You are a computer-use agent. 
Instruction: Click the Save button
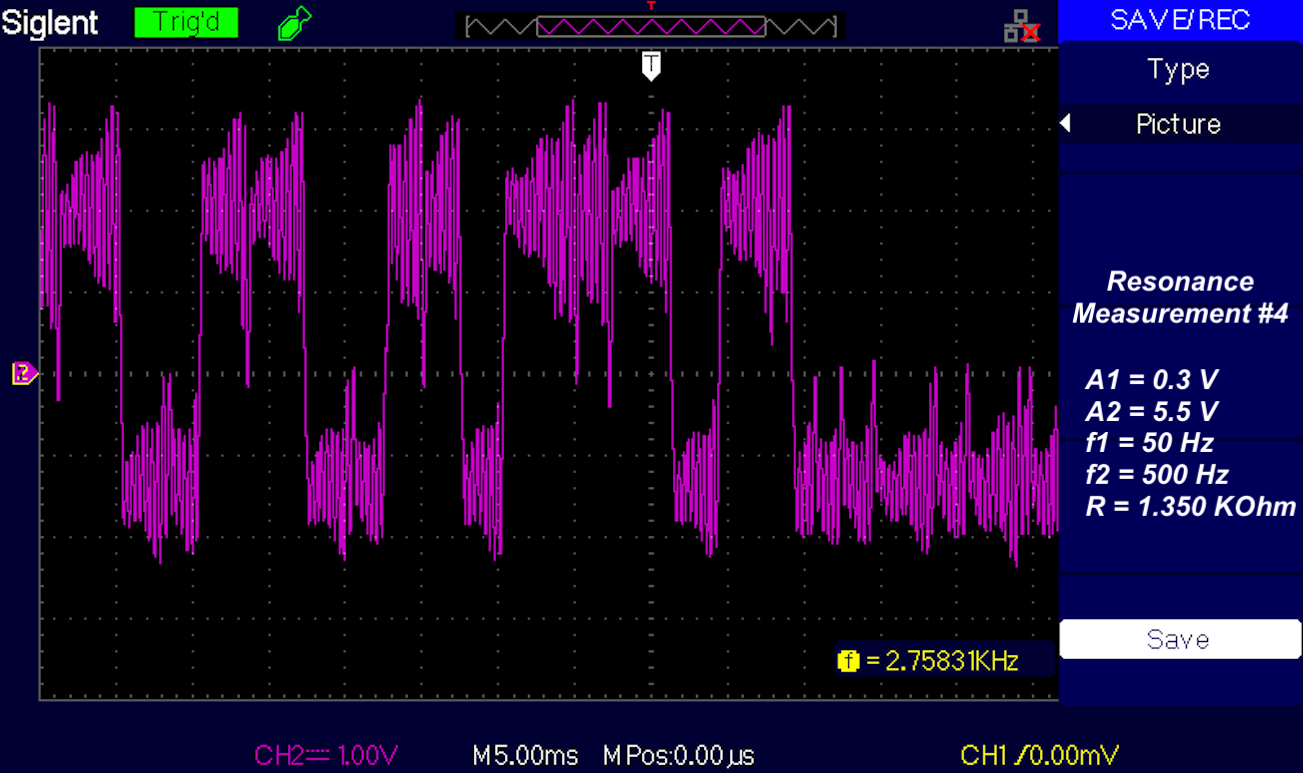point(1180,639)
